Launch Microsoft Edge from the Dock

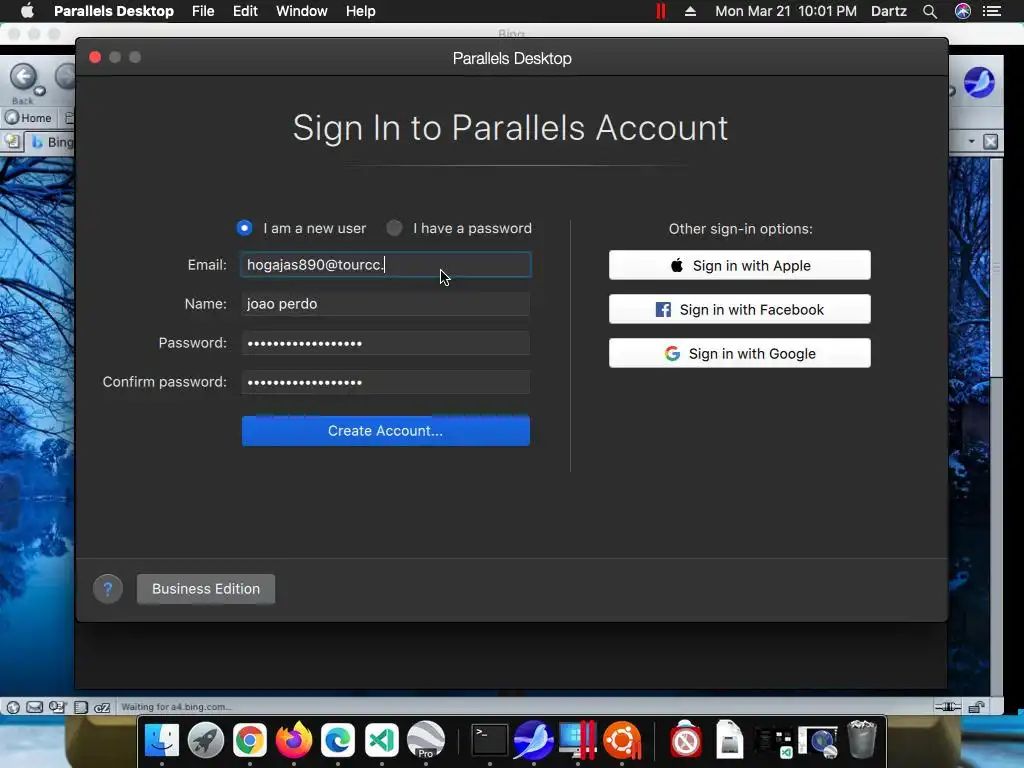tap(338, 740)
